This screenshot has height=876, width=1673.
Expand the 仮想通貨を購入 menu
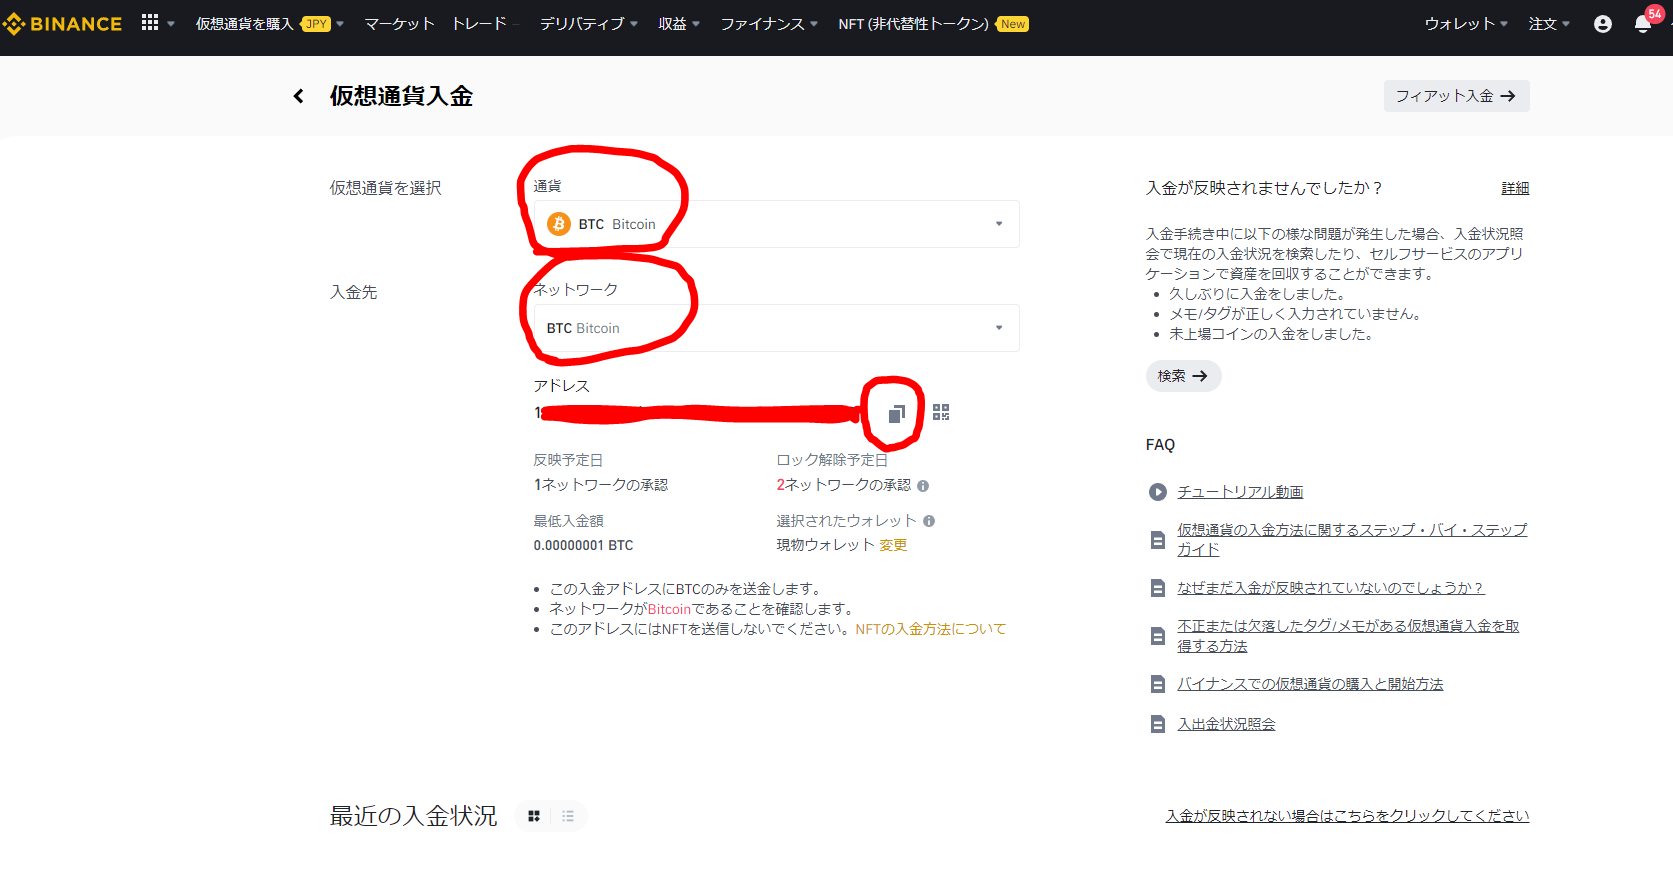tap(269, 24)
